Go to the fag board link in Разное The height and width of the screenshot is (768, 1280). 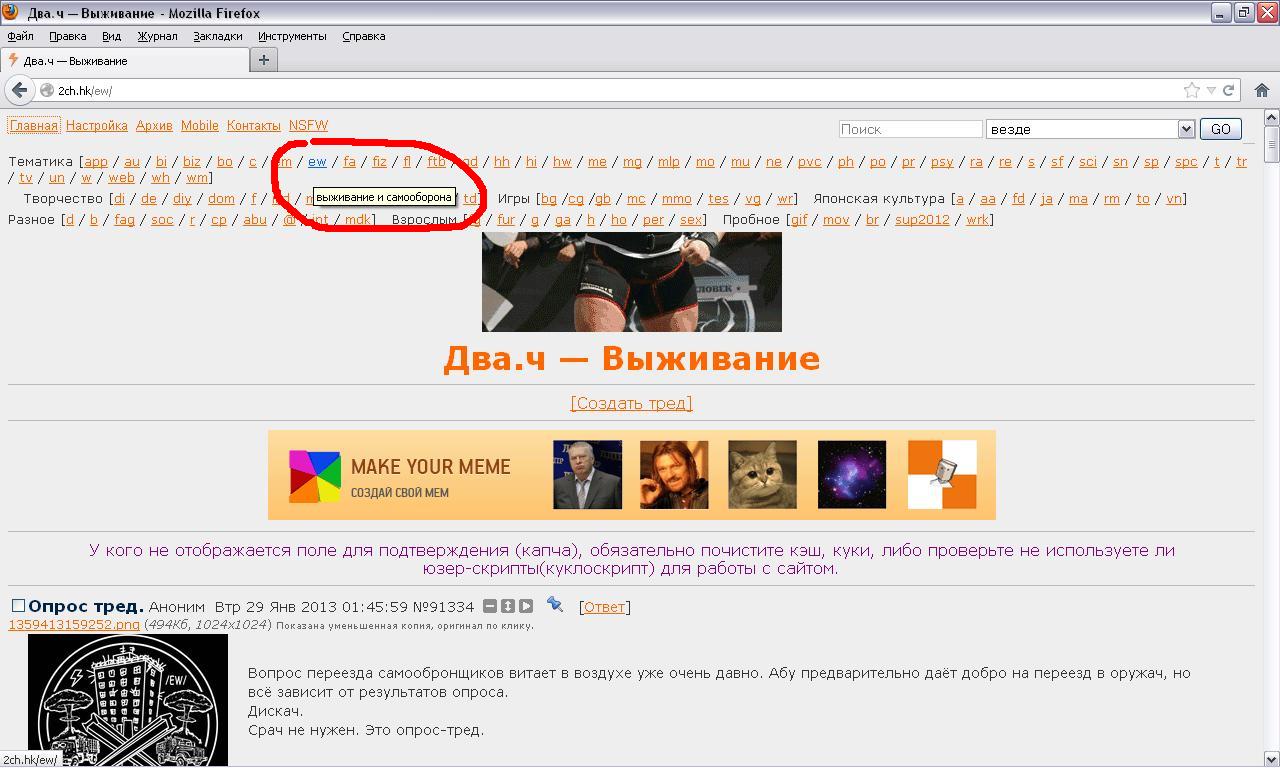pyautogui.click(x=124, y=220)
